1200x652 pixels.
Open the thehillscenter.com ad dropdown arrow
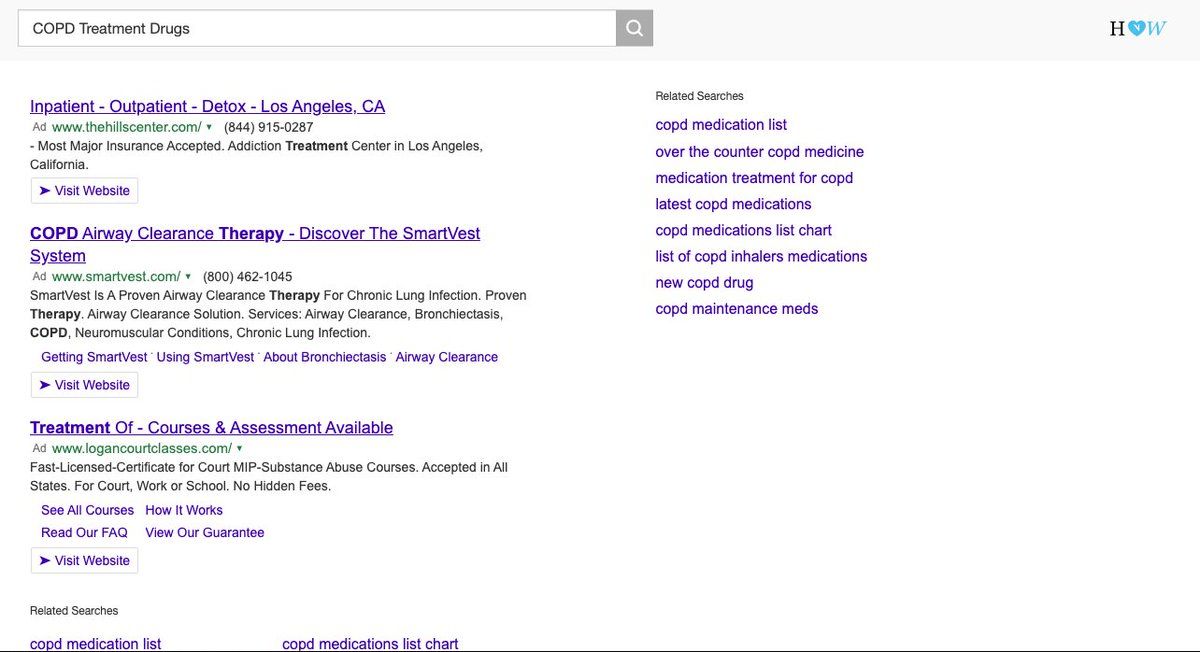click(x=209, y=127)
